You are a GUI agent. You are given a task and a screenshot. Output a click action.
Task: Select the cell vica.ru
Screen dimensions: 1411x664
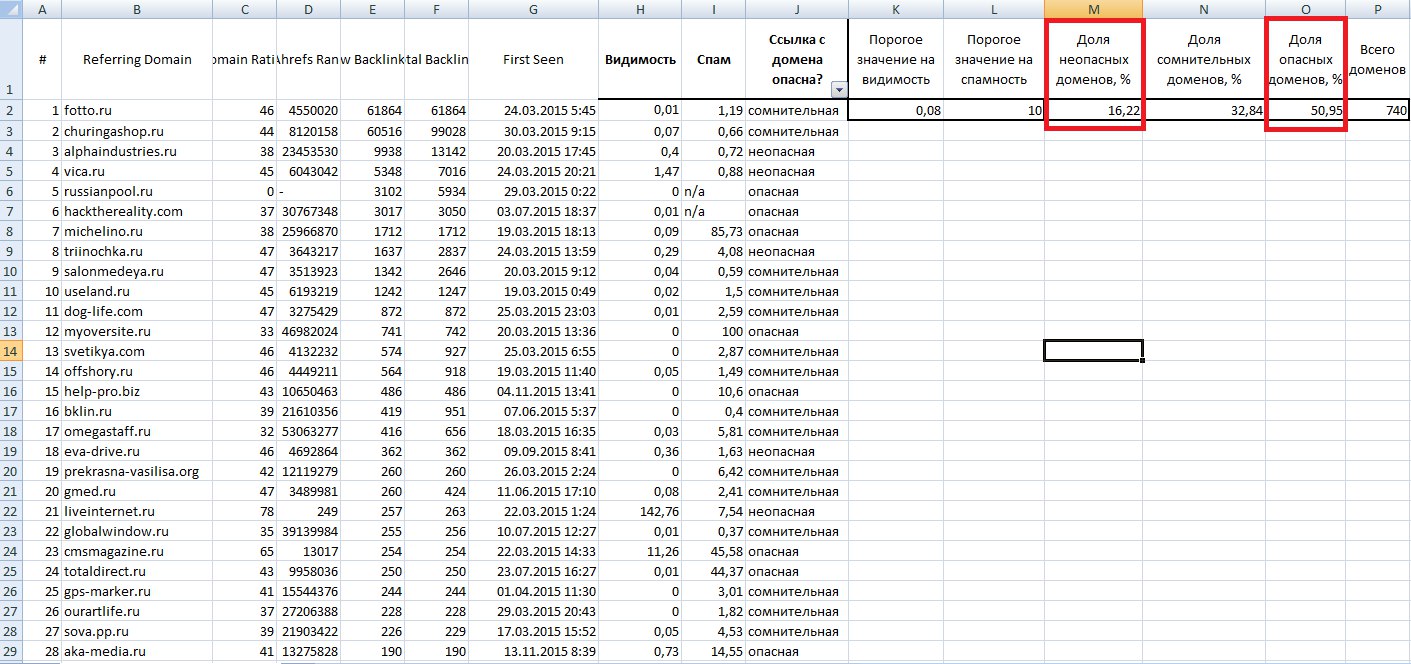click(x=136, y=171)
